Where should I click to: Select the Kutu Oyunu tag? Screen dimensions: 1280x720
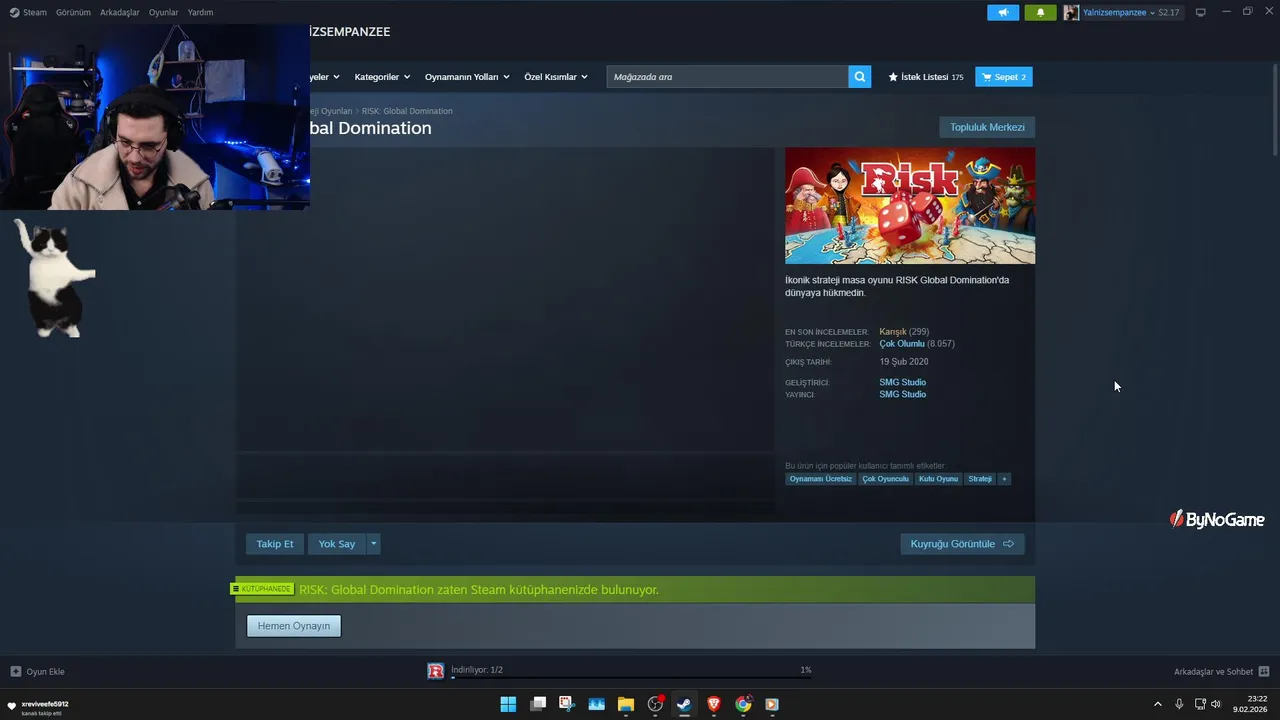938,479
